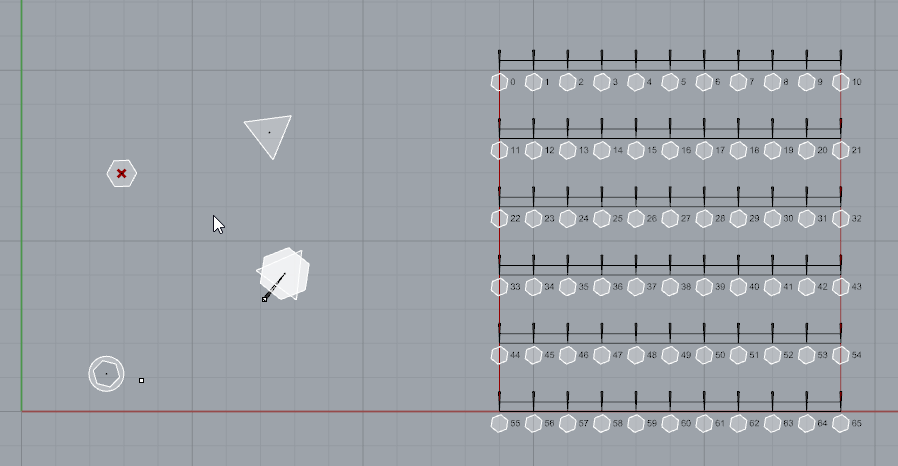This screenshot has height=466, width=898.
Task: Select the polygon labeled 27
Action: pos(670,218)
